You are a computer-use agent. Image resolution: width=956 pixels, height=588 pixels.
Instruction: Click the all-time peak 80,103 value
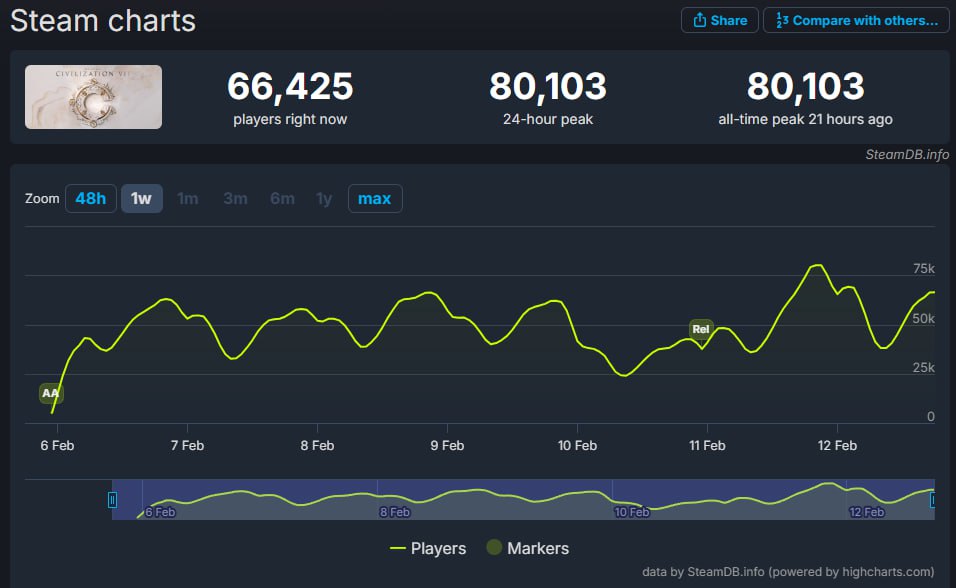(x=805, y=87)
